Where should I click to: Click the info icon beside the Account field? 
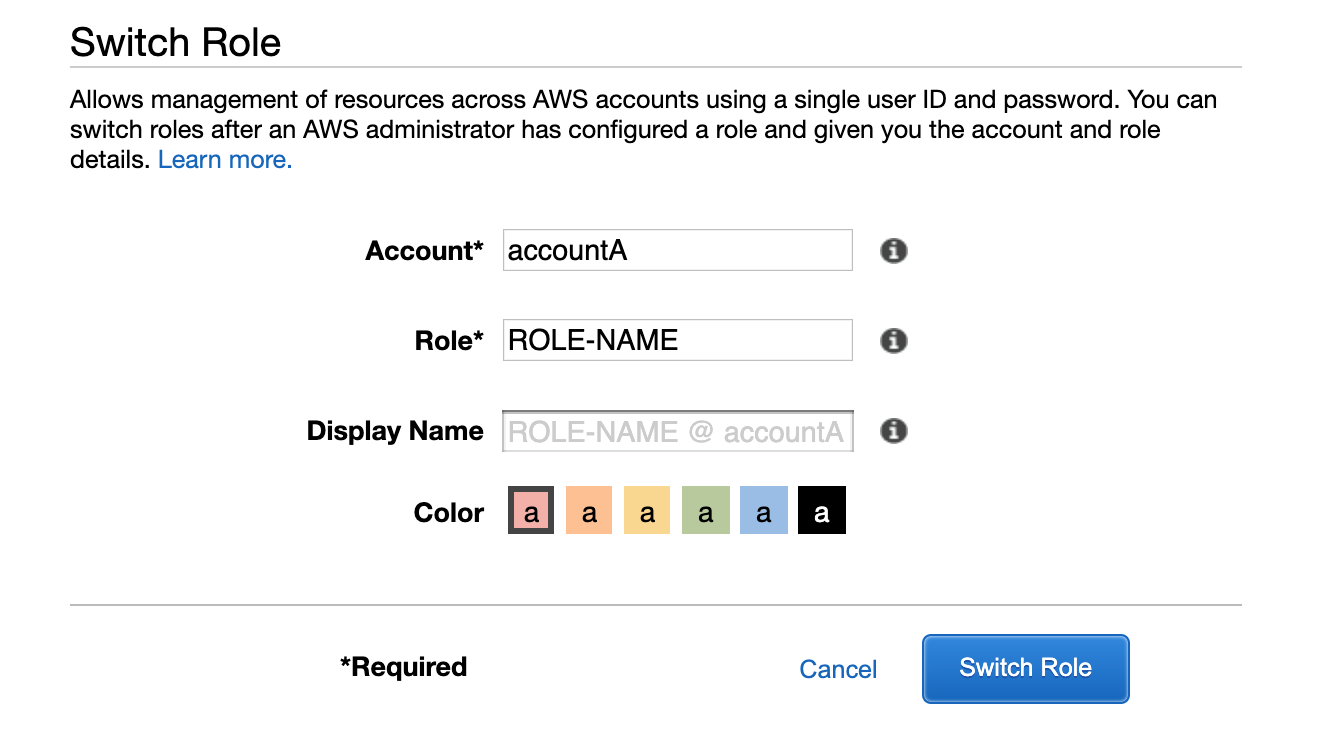click(x=892, y=250)
